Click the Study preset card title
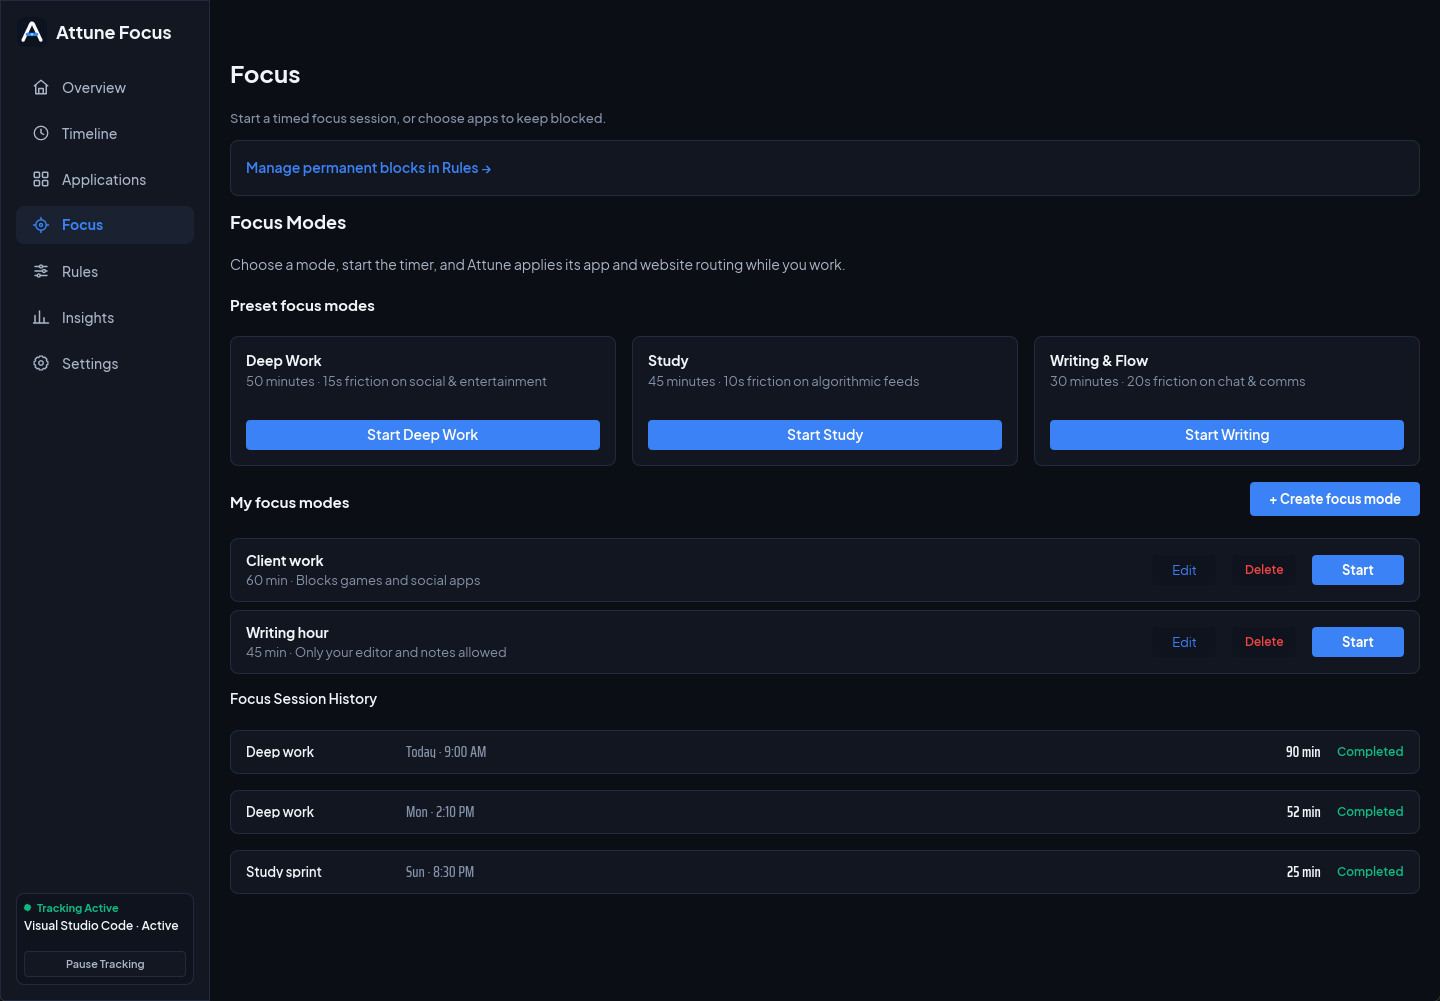This screenshot has width=1440, height=1001. (668, 361)
